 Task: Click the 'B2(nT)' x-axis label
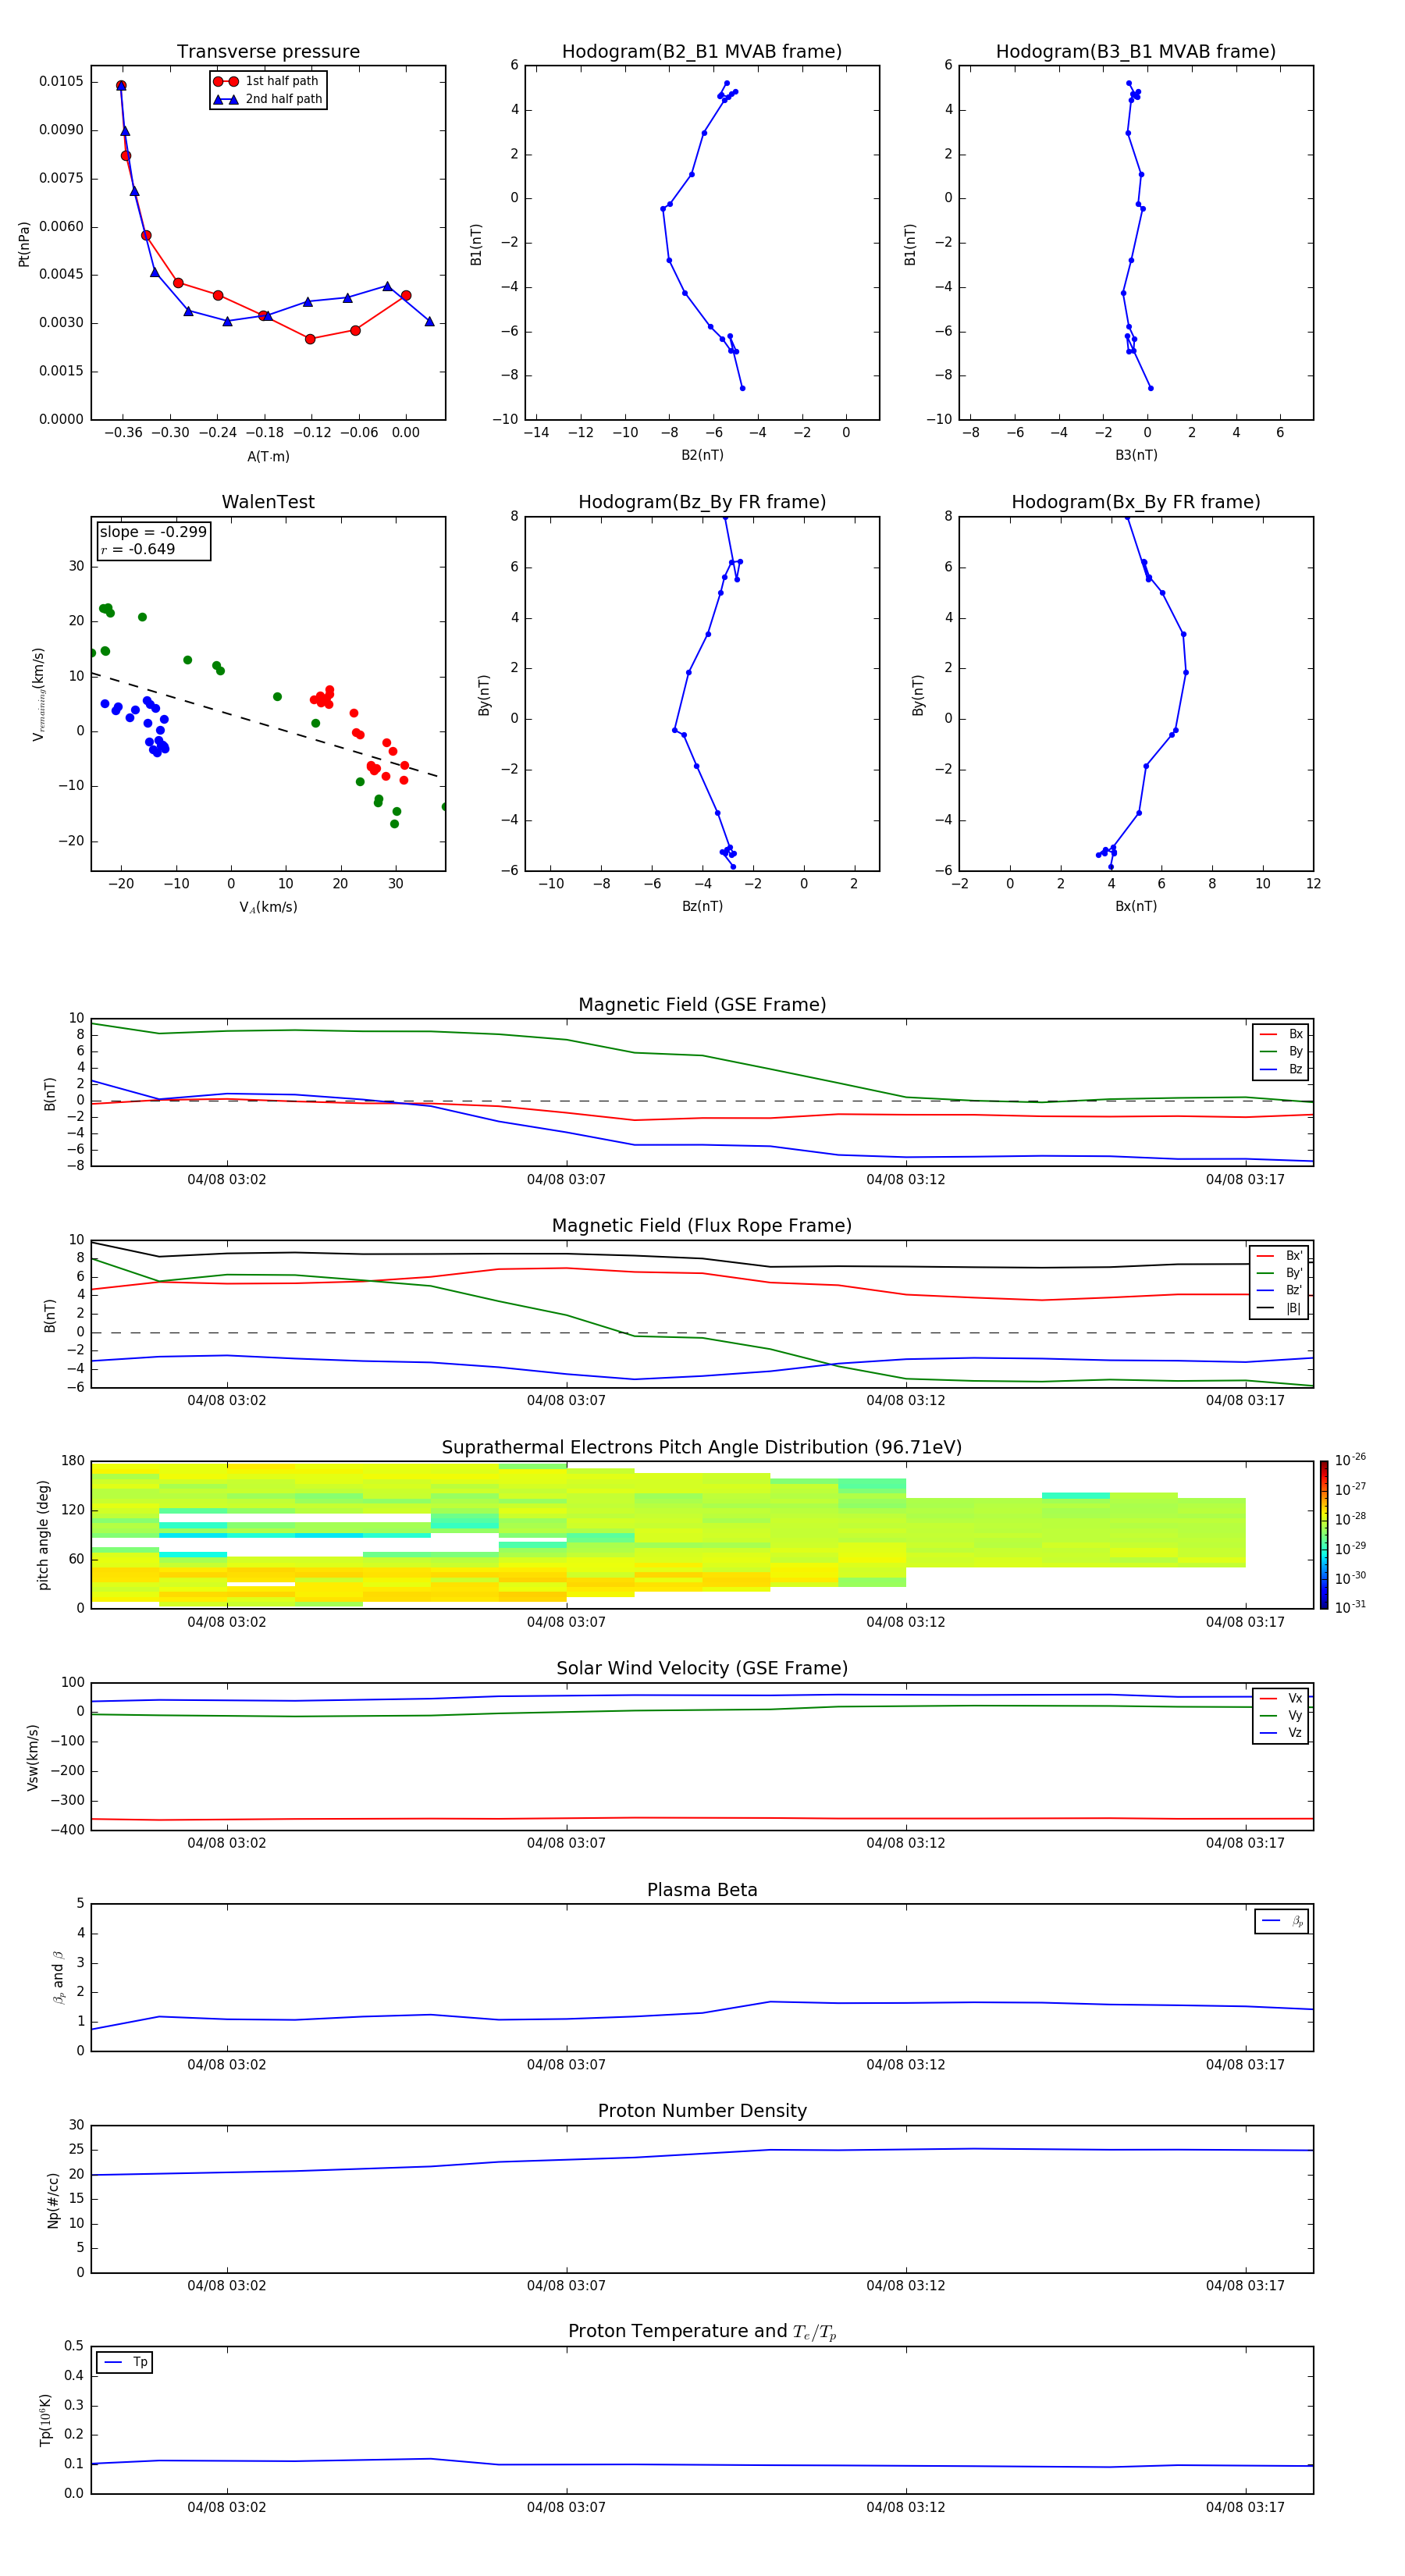[702, 455]
